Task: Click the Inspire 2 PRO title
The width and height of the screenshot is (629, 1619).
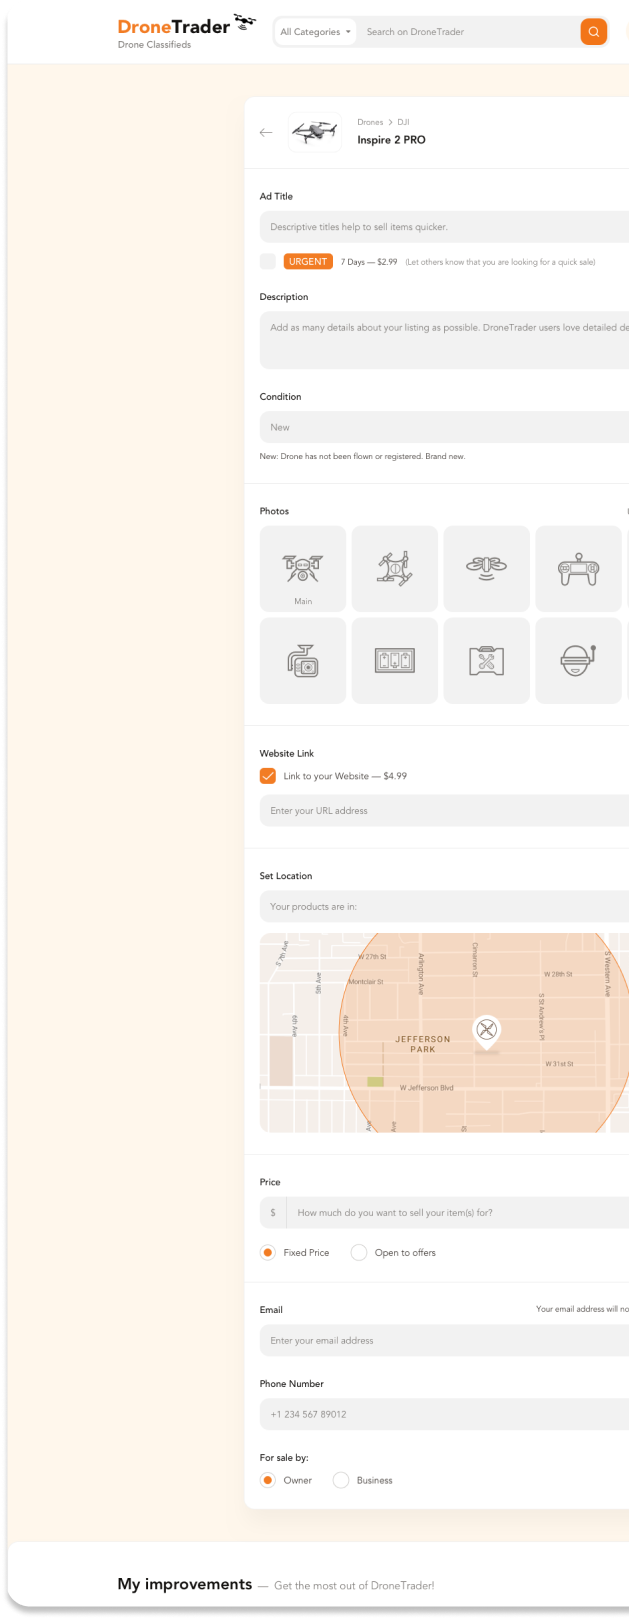Action: tap(391, 140)
